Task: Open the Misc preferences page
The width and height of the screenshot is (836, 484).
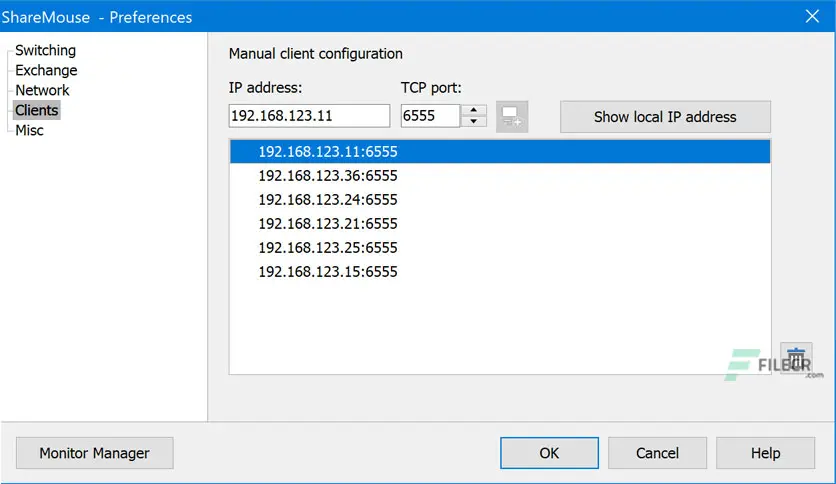Action: point(29,130)
